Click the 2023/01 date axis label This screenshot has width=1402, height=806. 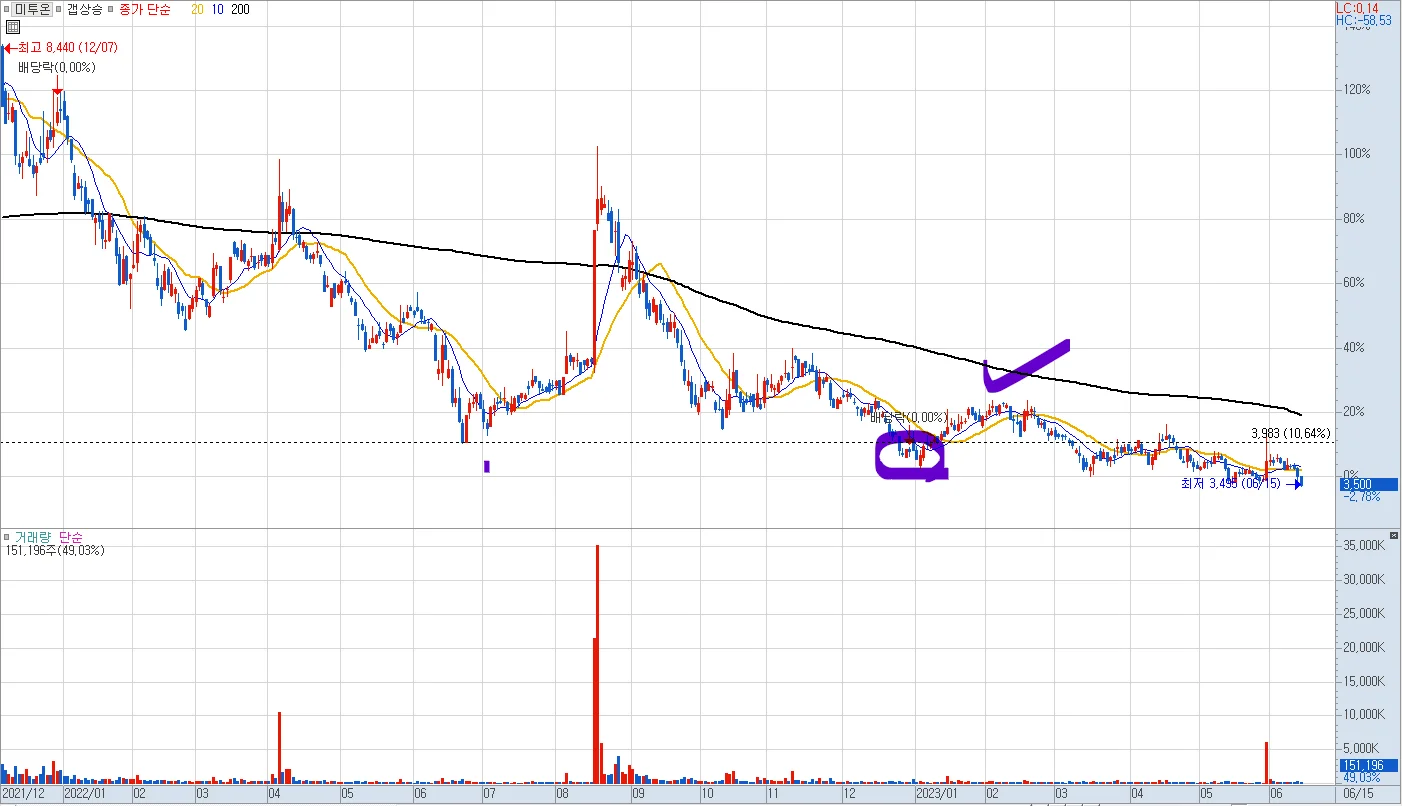pos(938,794)
